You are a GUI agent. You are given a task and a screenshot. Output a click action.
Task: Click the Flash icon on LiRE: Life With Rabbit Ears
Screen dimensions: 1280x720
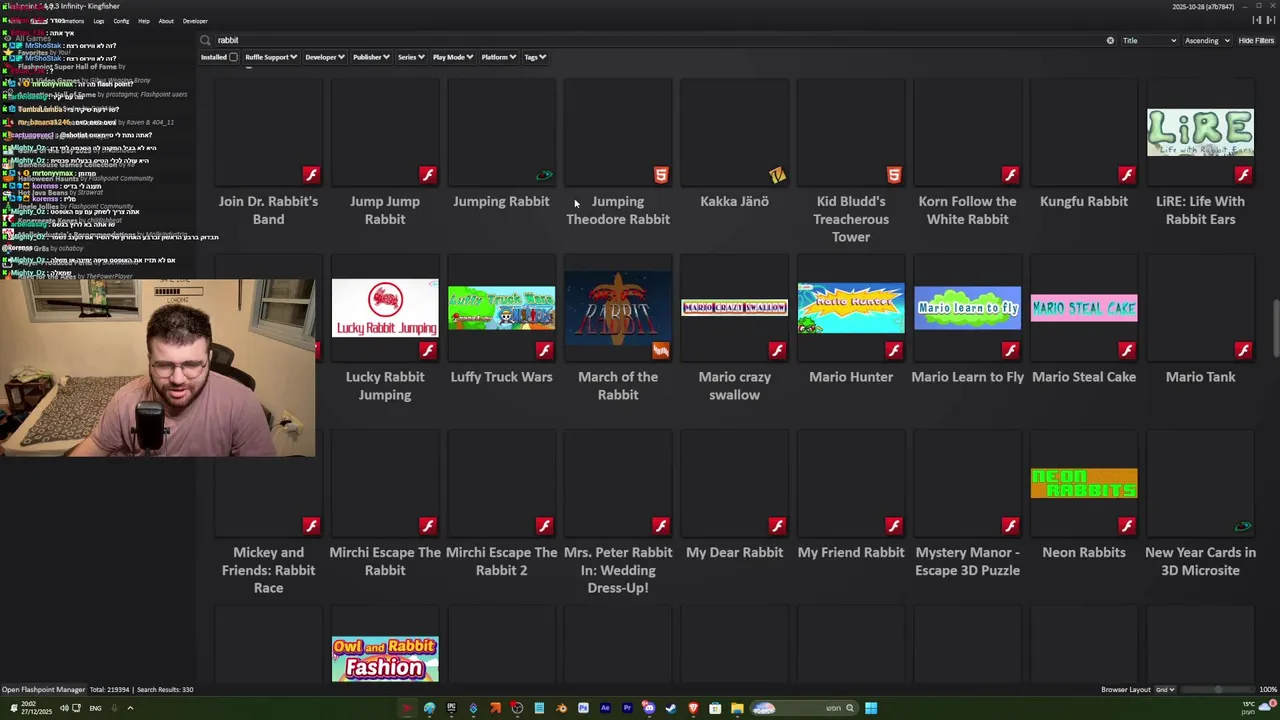coord(1243,175)
